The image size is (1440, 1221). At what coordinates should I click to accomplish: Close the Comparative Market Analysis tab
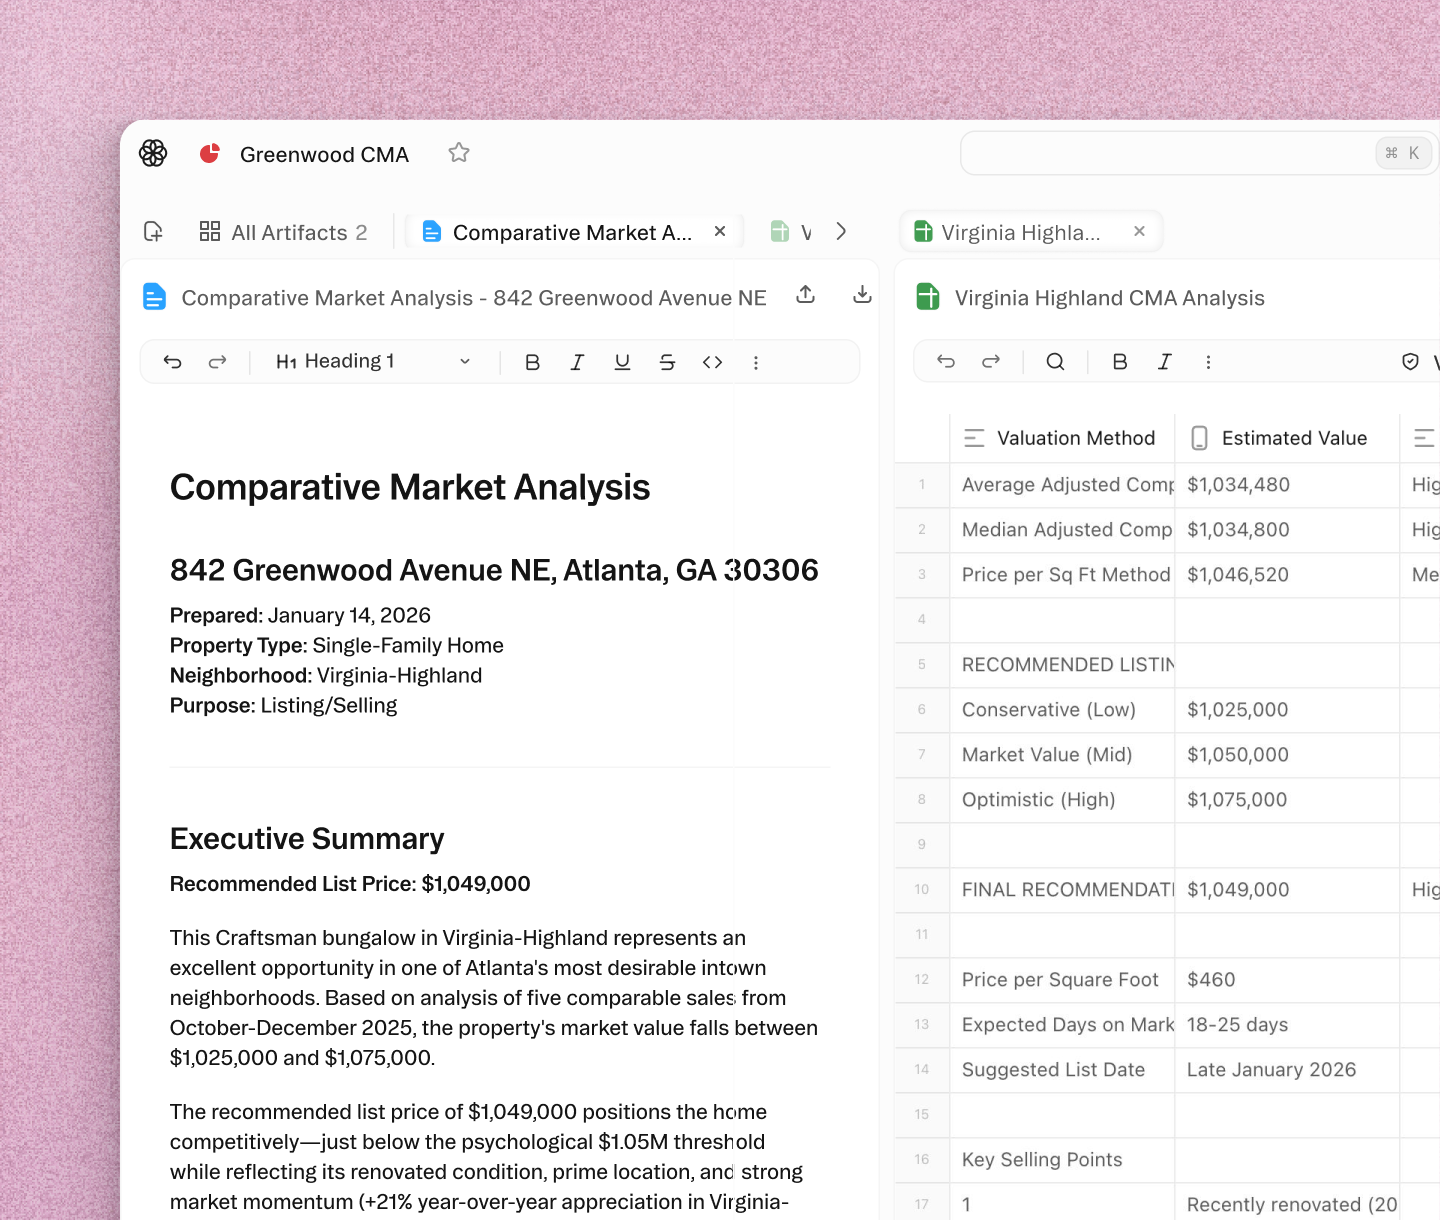click(720, 231)
